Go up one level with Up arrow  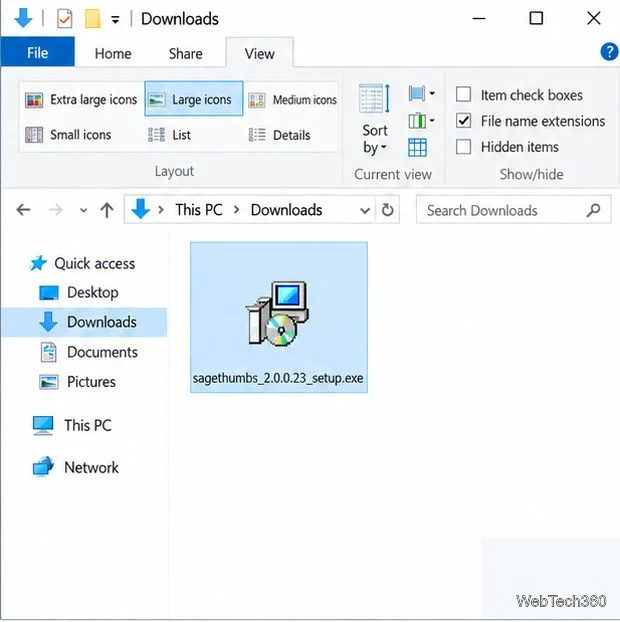point(107,210)
